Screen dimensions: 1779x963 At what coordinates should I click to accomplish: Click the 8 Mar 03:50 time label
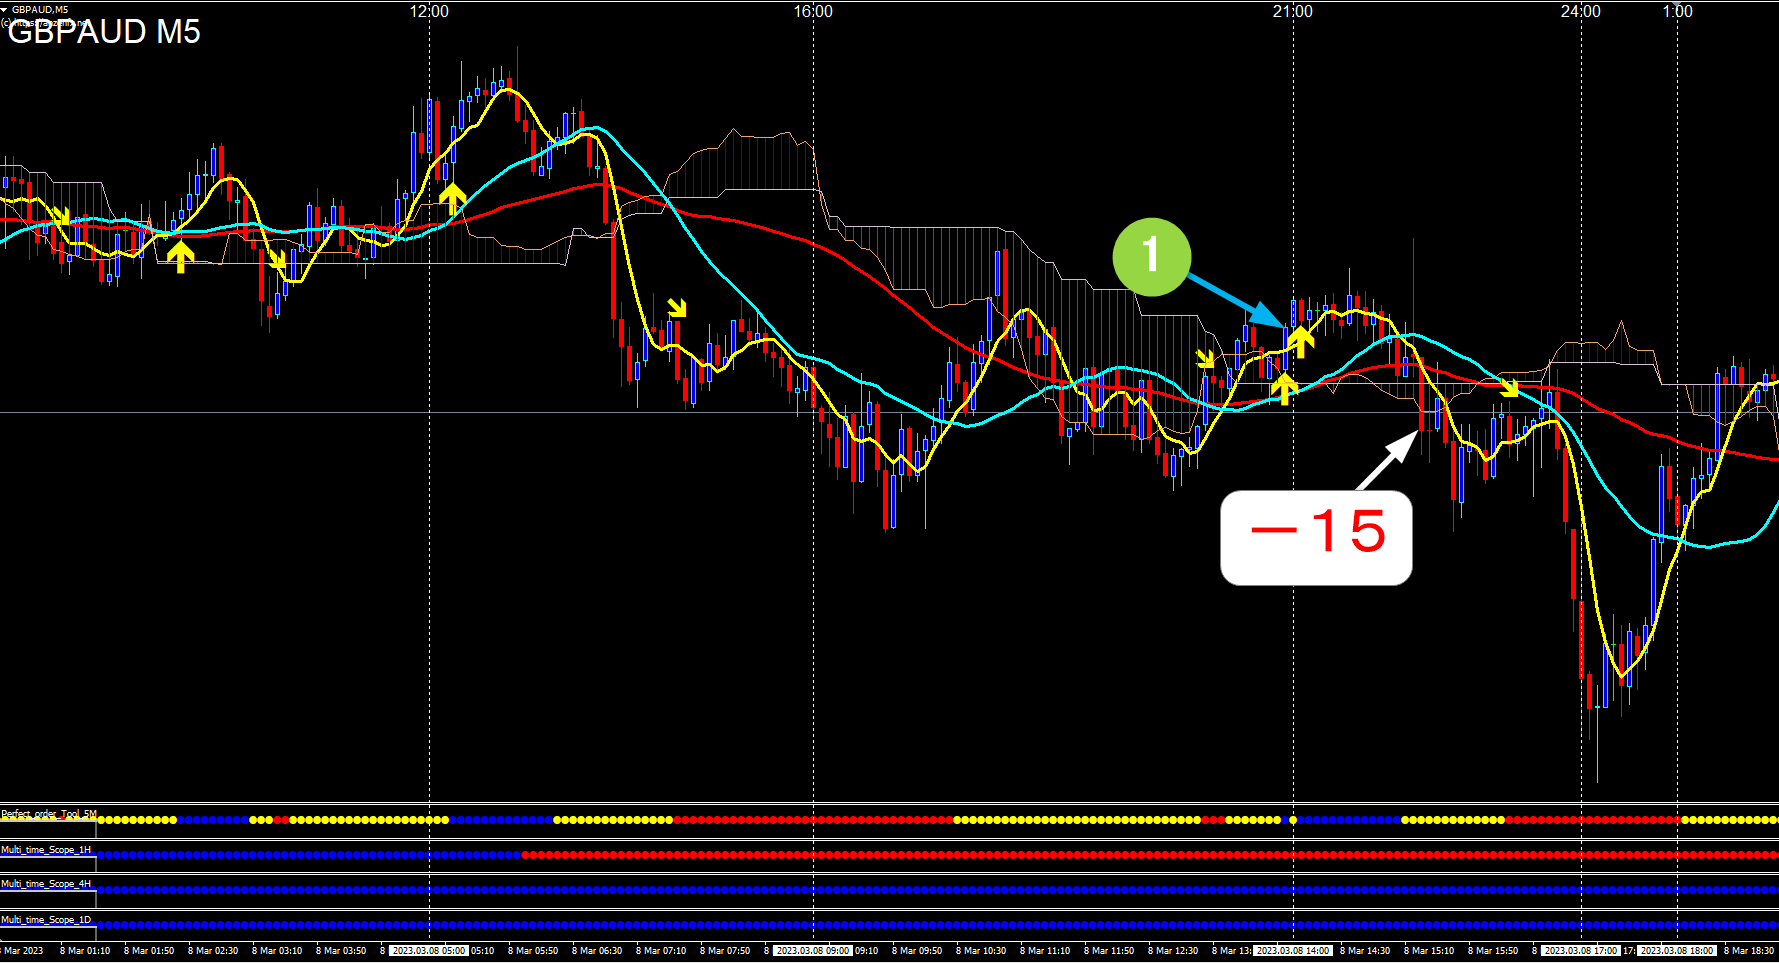(x=341, y=951)
